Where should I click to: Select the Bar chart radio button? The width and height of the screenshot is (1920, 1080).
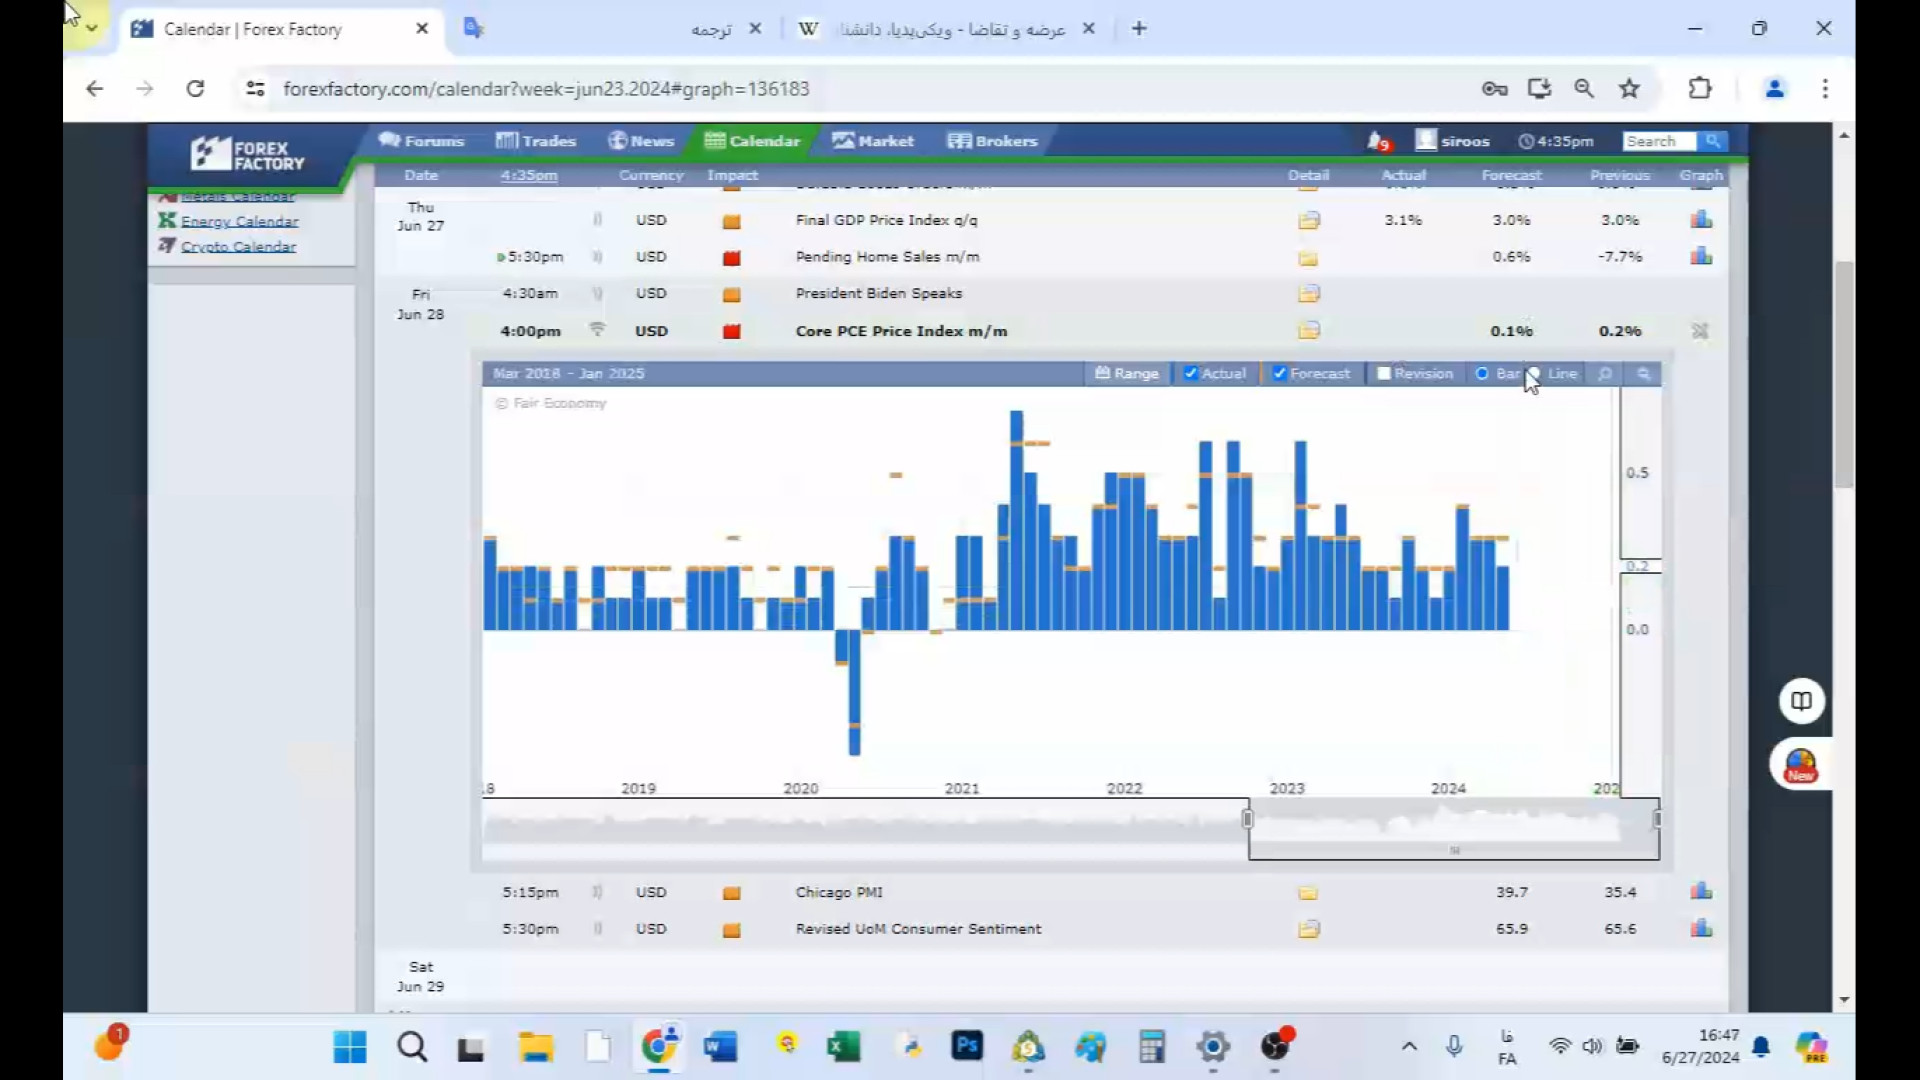click(x=1482, y=373)
